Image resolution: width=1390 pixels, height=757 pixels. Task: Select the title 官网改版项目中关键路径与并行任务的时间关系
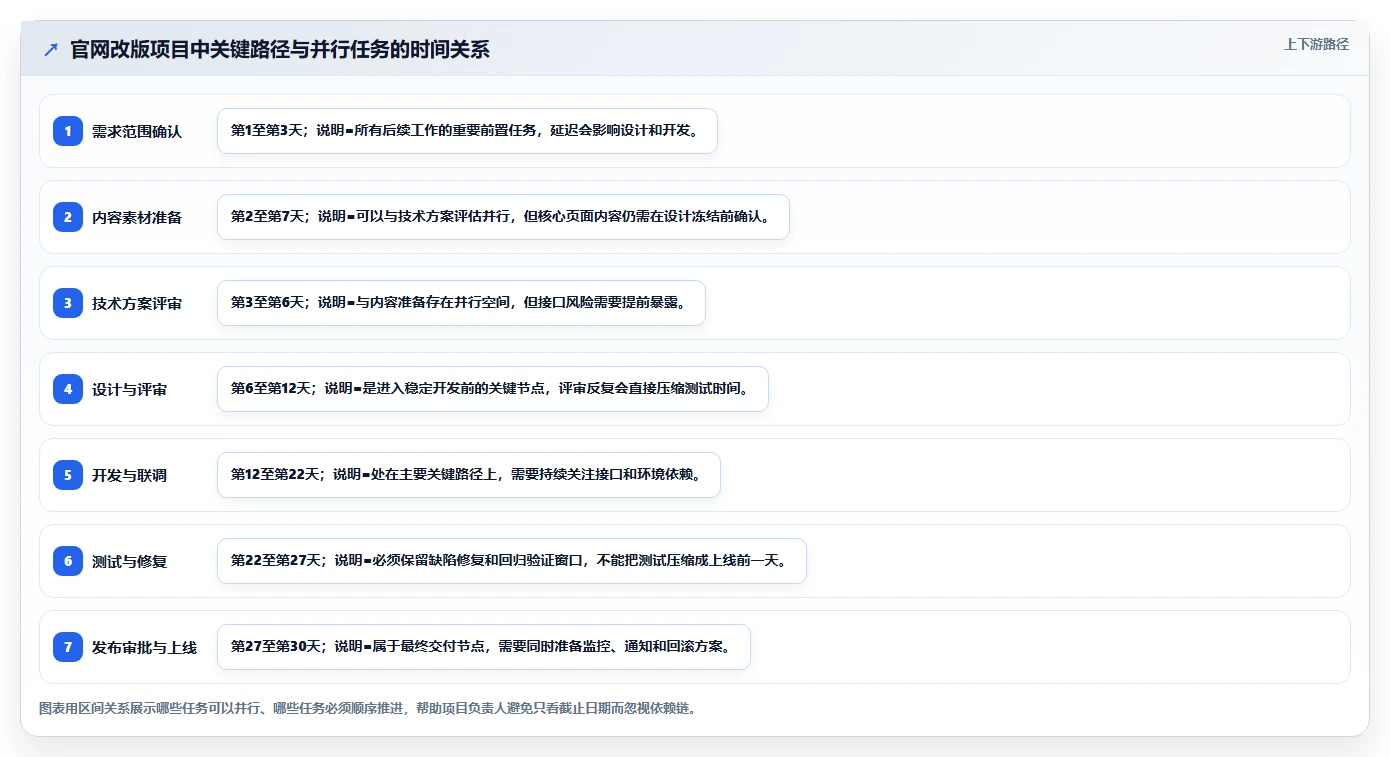[280, 50]
